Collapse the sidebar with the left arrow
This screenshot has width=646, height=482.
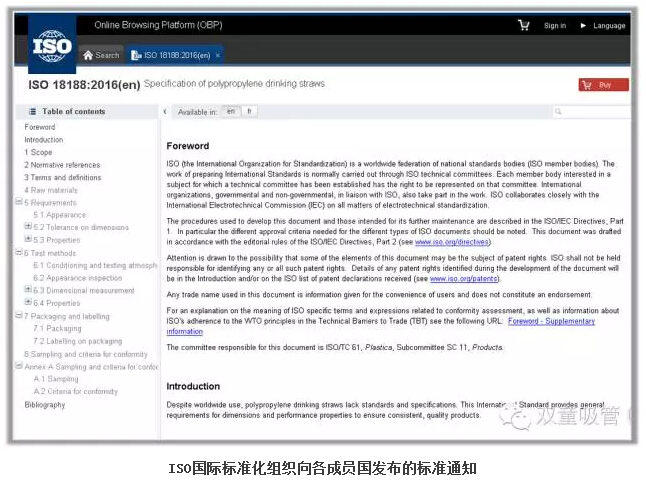[165, 111]
